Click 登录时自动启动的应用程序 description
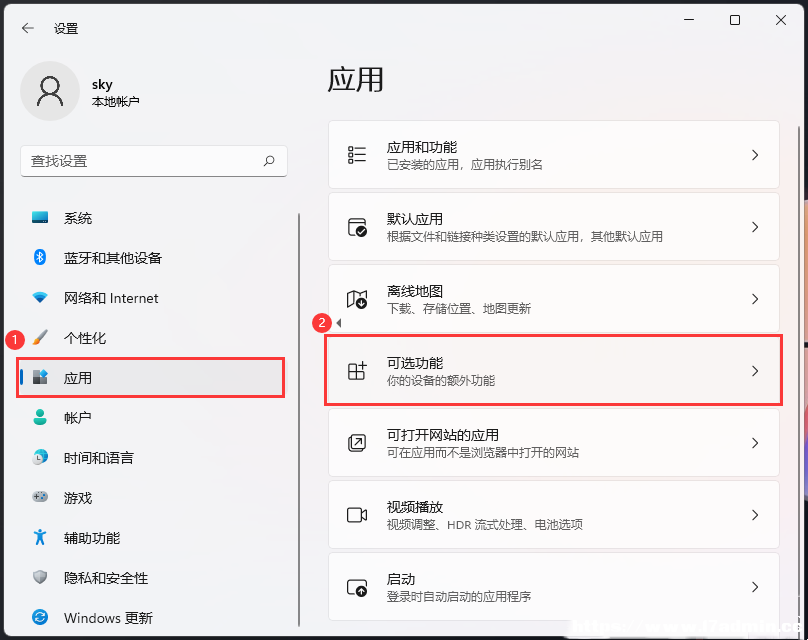The image size is (808, 640). click(x=459, y=597)
